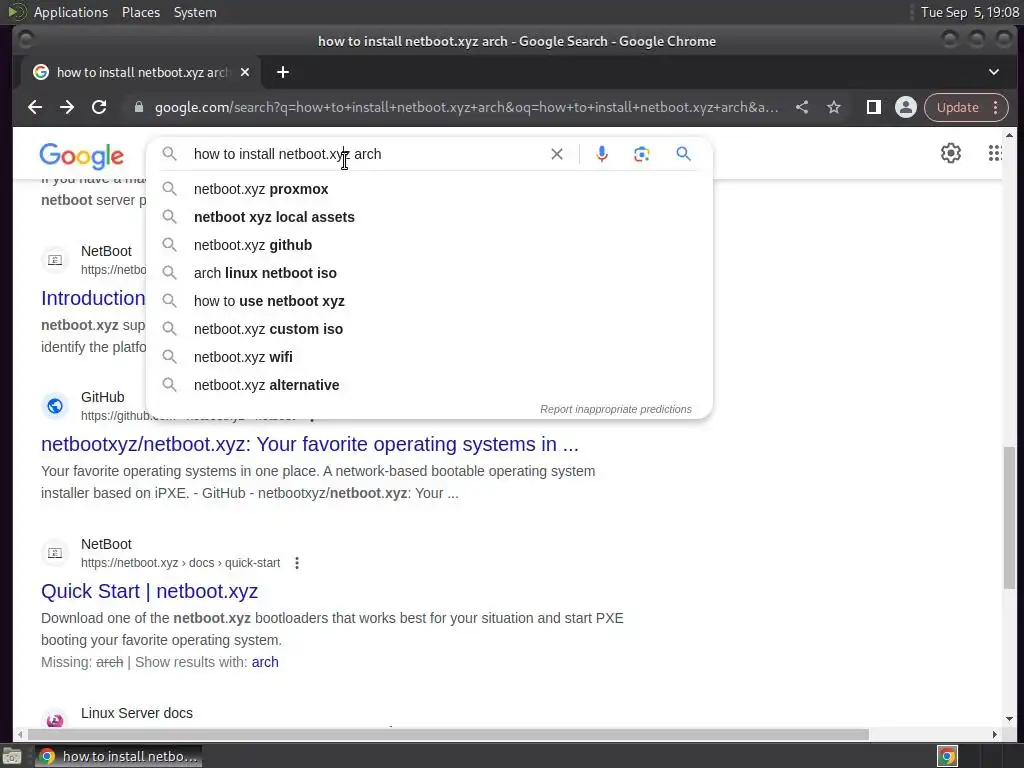Open Introduction result link
This screenshot has height=768, width=1024.
coord(93,298)
